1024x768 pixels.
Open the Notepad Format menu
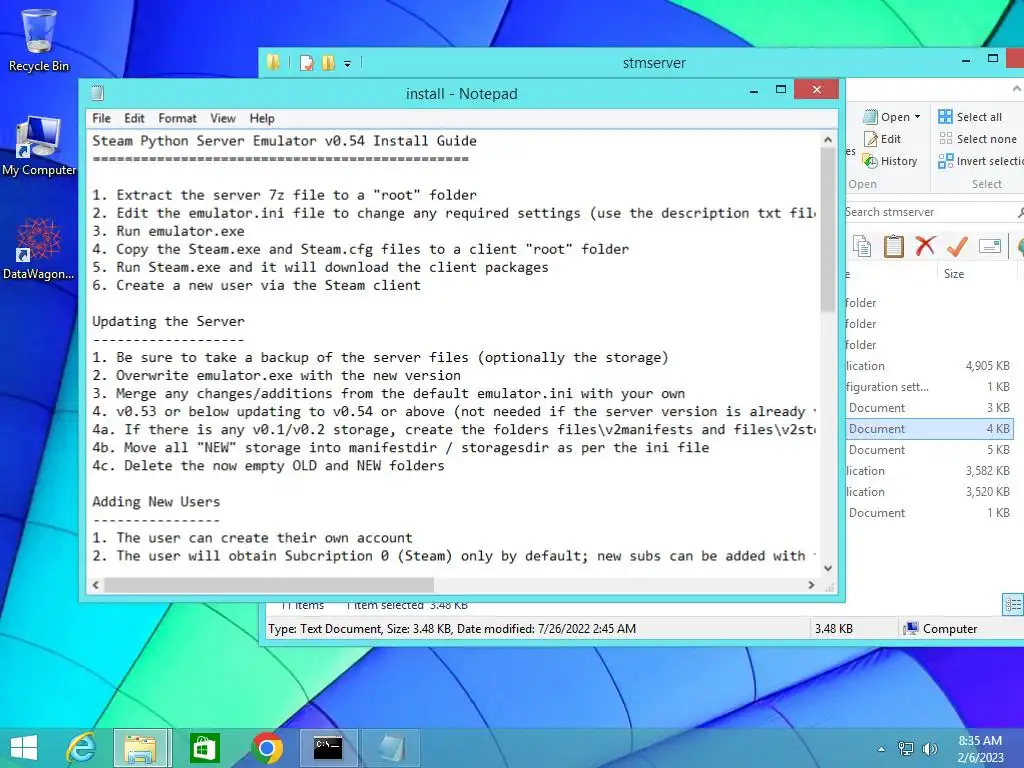pos(177,118)
